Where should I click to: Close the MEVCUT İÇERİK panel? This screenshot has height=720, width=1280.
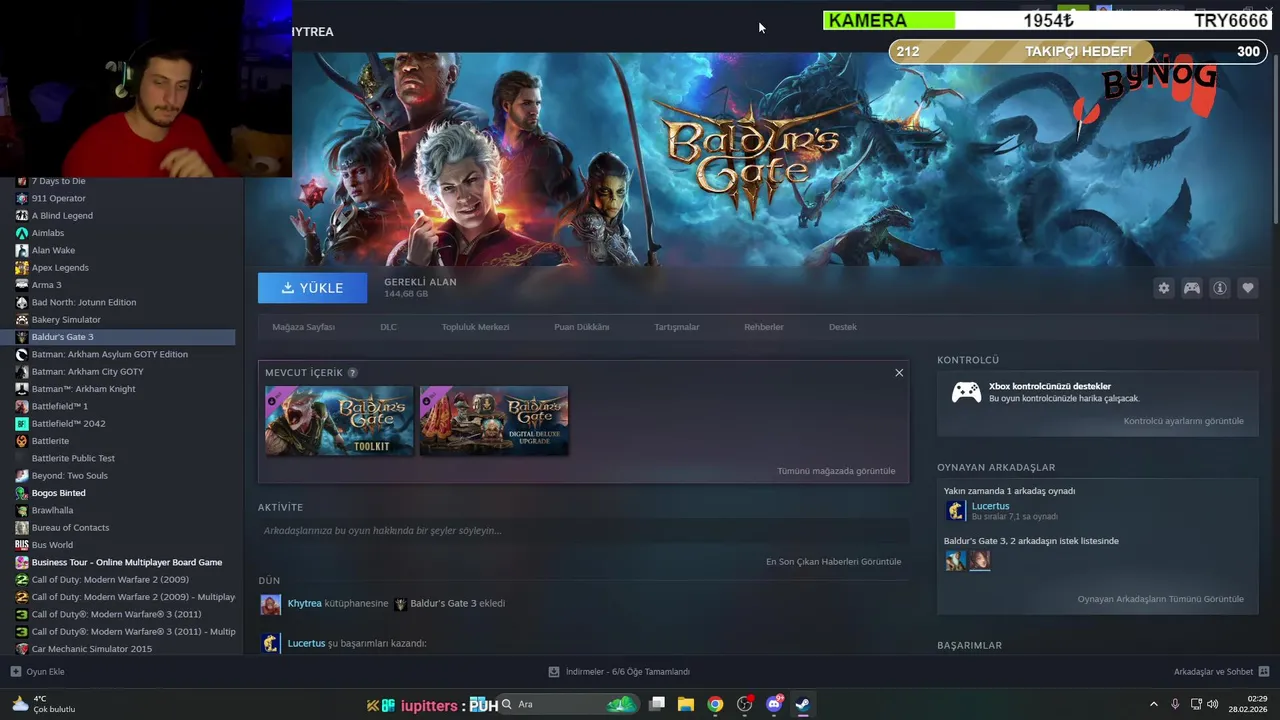point(899,373)
